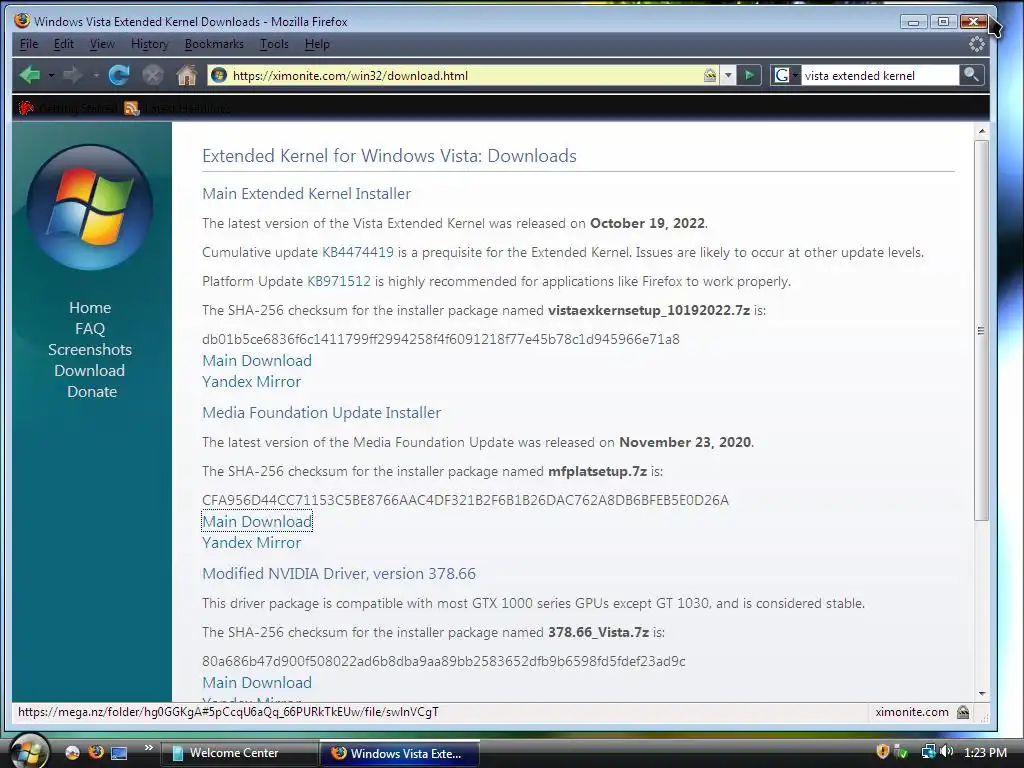Click the padlock icon in the address bar
Image resolution: width=1024 pixels, height=768 pixels.
(710, 75)
